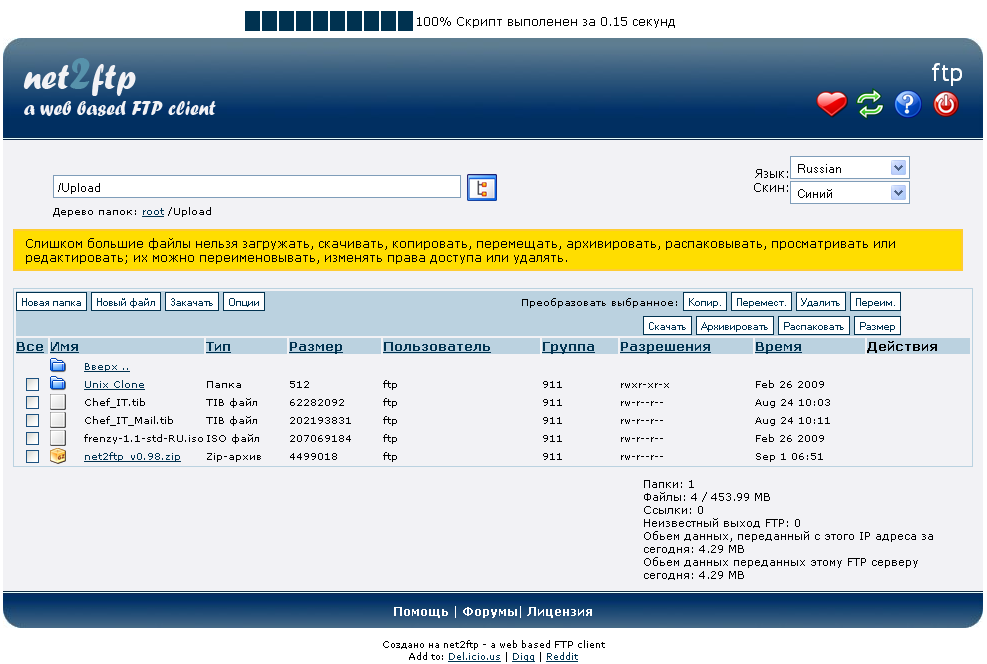Click the green refresh arrows icon
The image size is (987, 664).
pyautogui.click(x=870, y=104)
